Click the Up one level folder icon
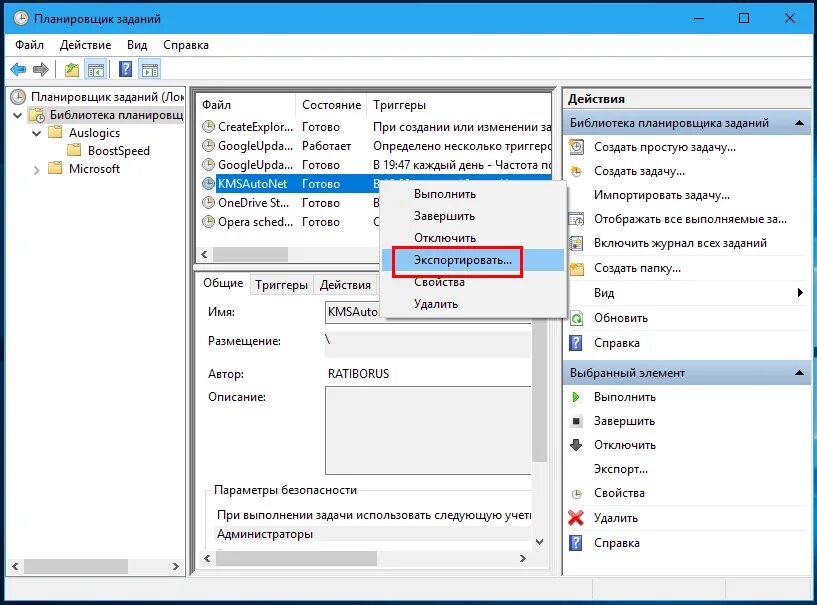The width and height of the screenshot is (817, 605). pyautogui.click(x=71, y=69)
